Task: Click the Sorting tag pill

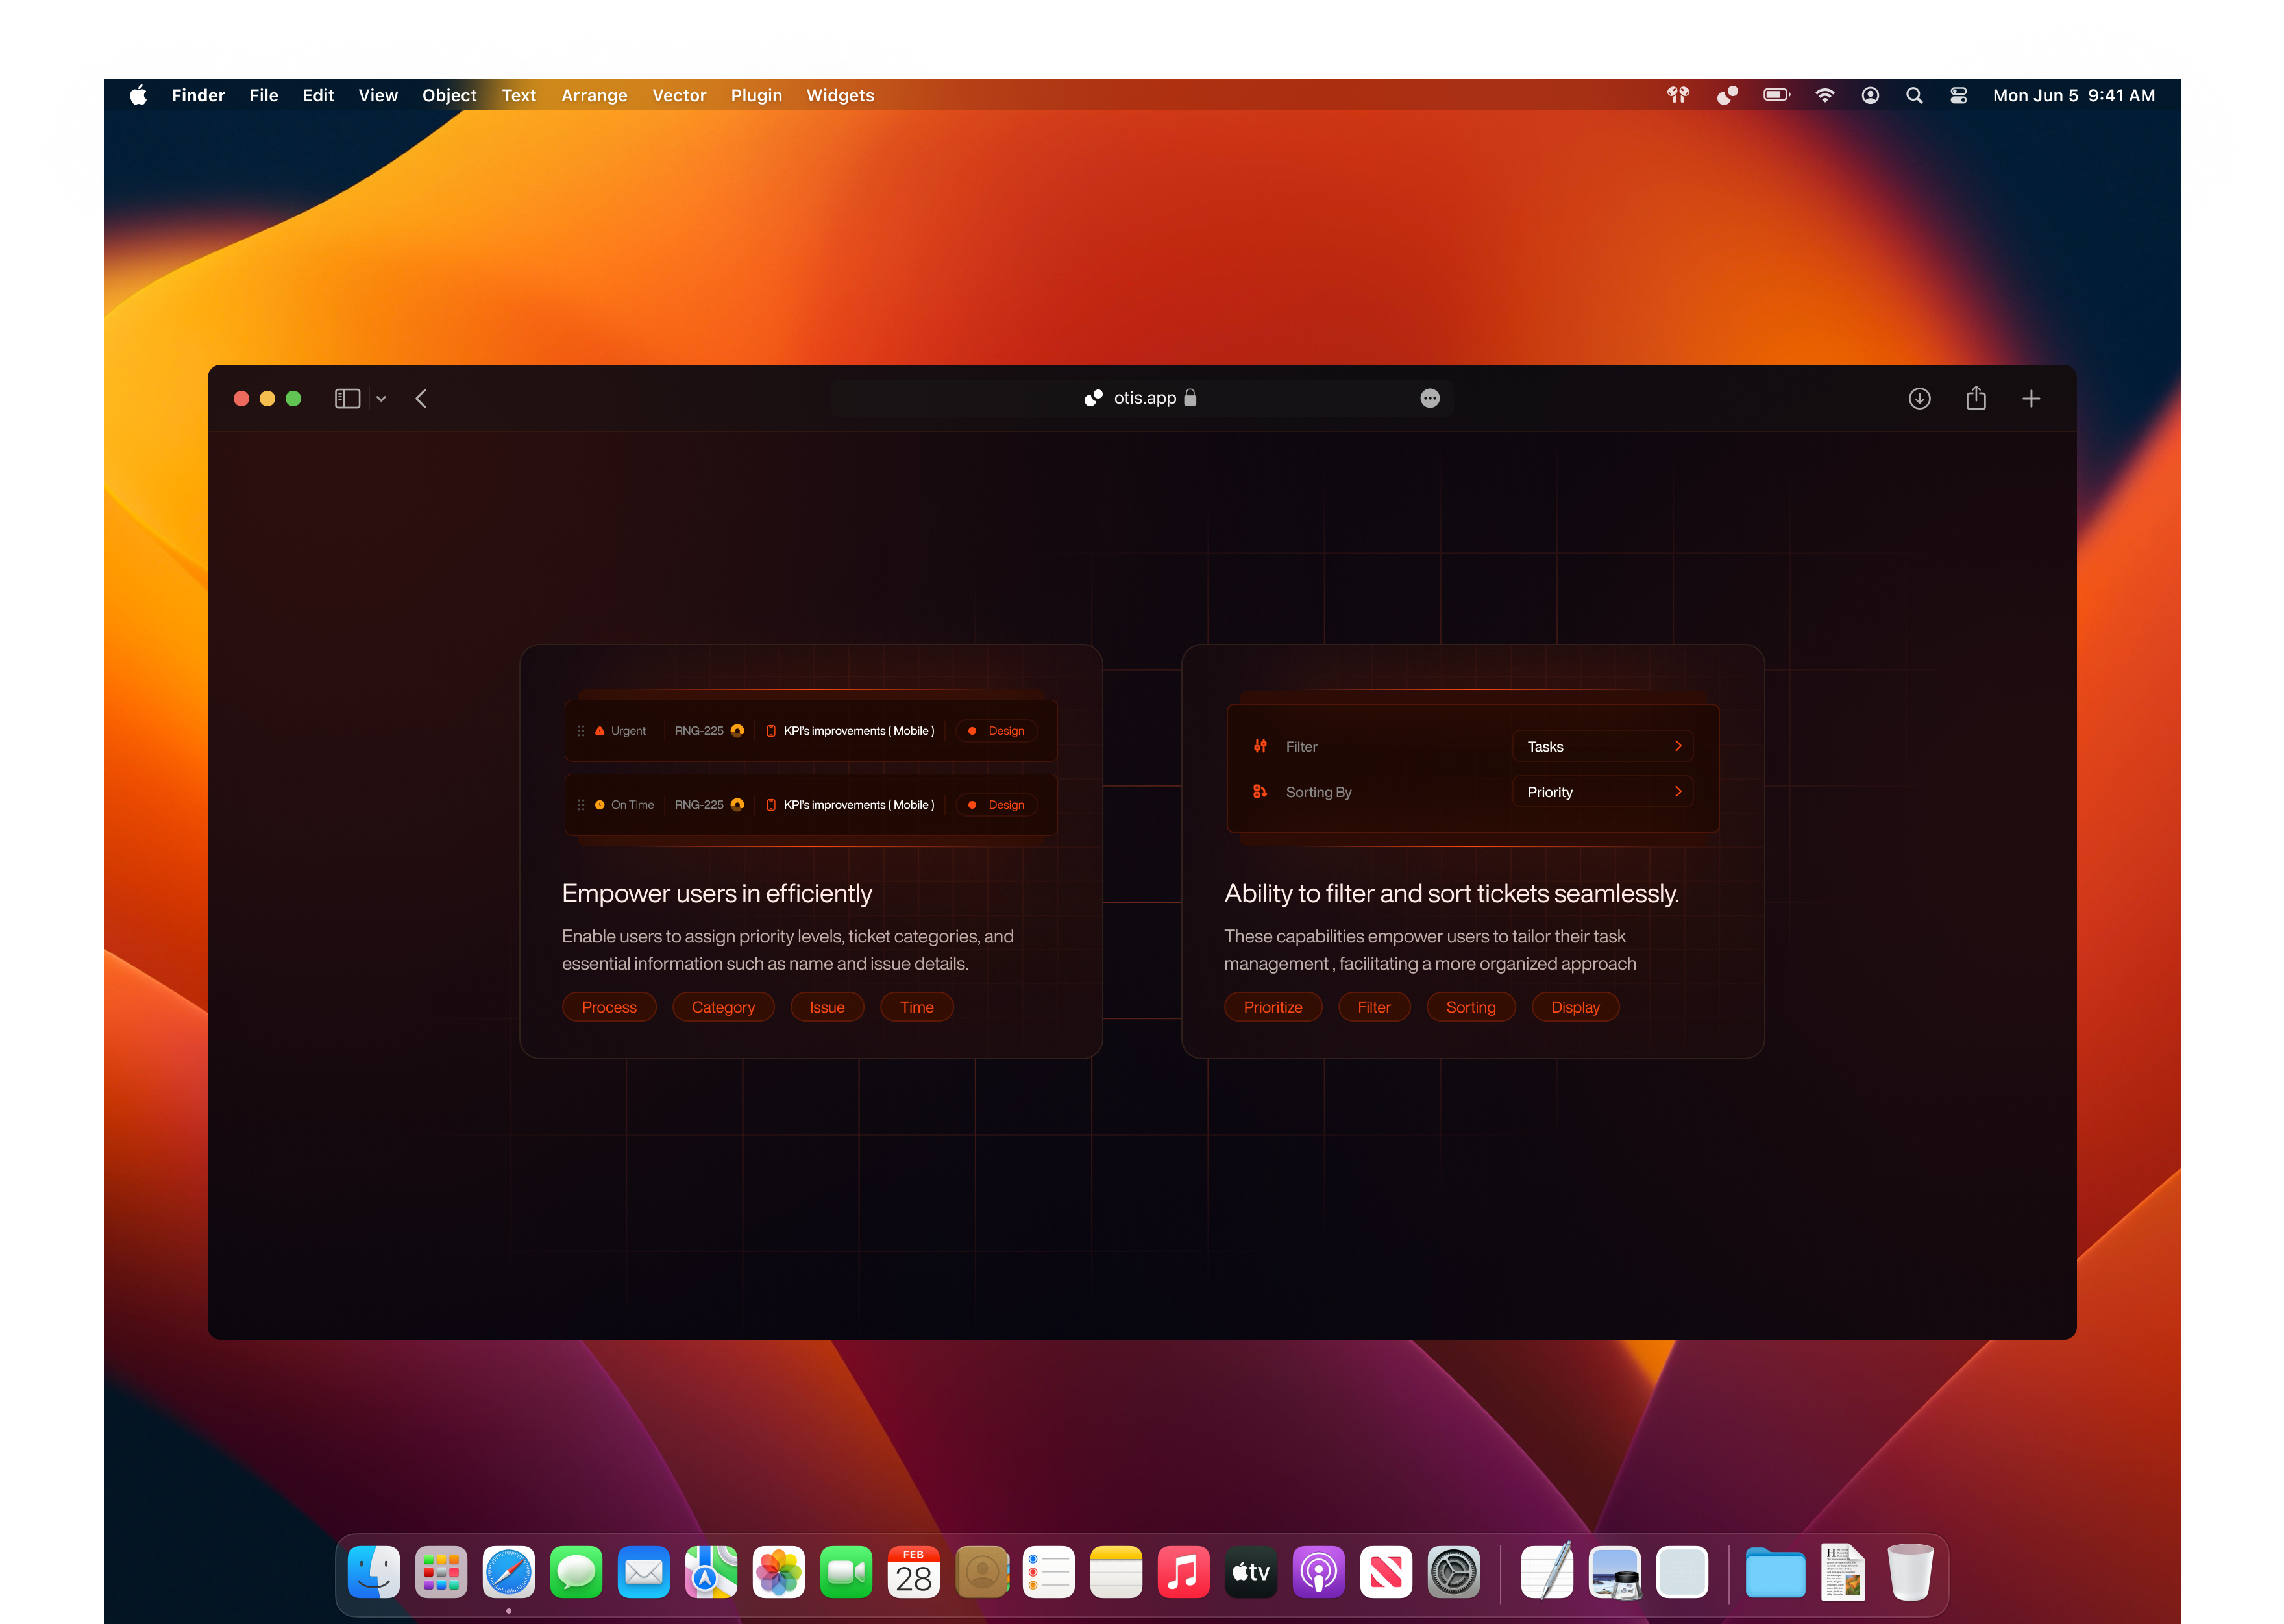Action: (1471, 1007)
